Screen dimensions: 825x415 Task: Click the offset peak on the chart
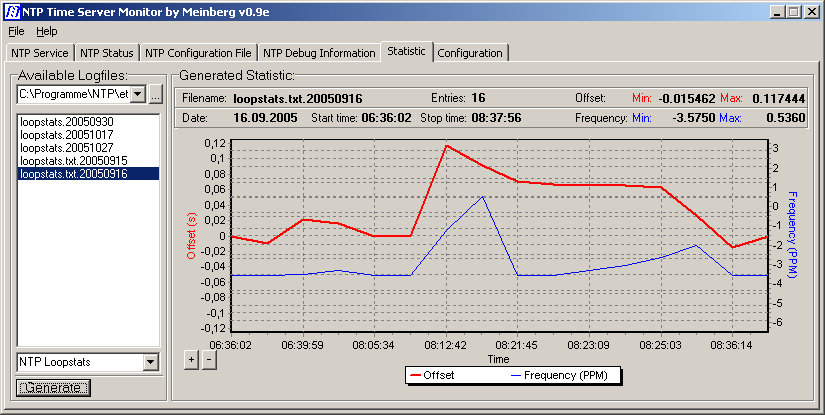coord(446,146)
